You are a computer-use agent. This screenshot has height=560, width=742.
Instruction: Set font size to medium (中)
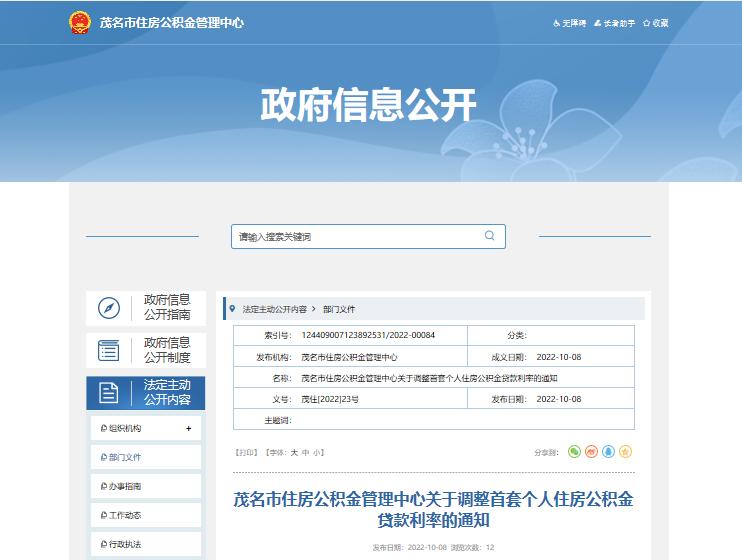306,453
